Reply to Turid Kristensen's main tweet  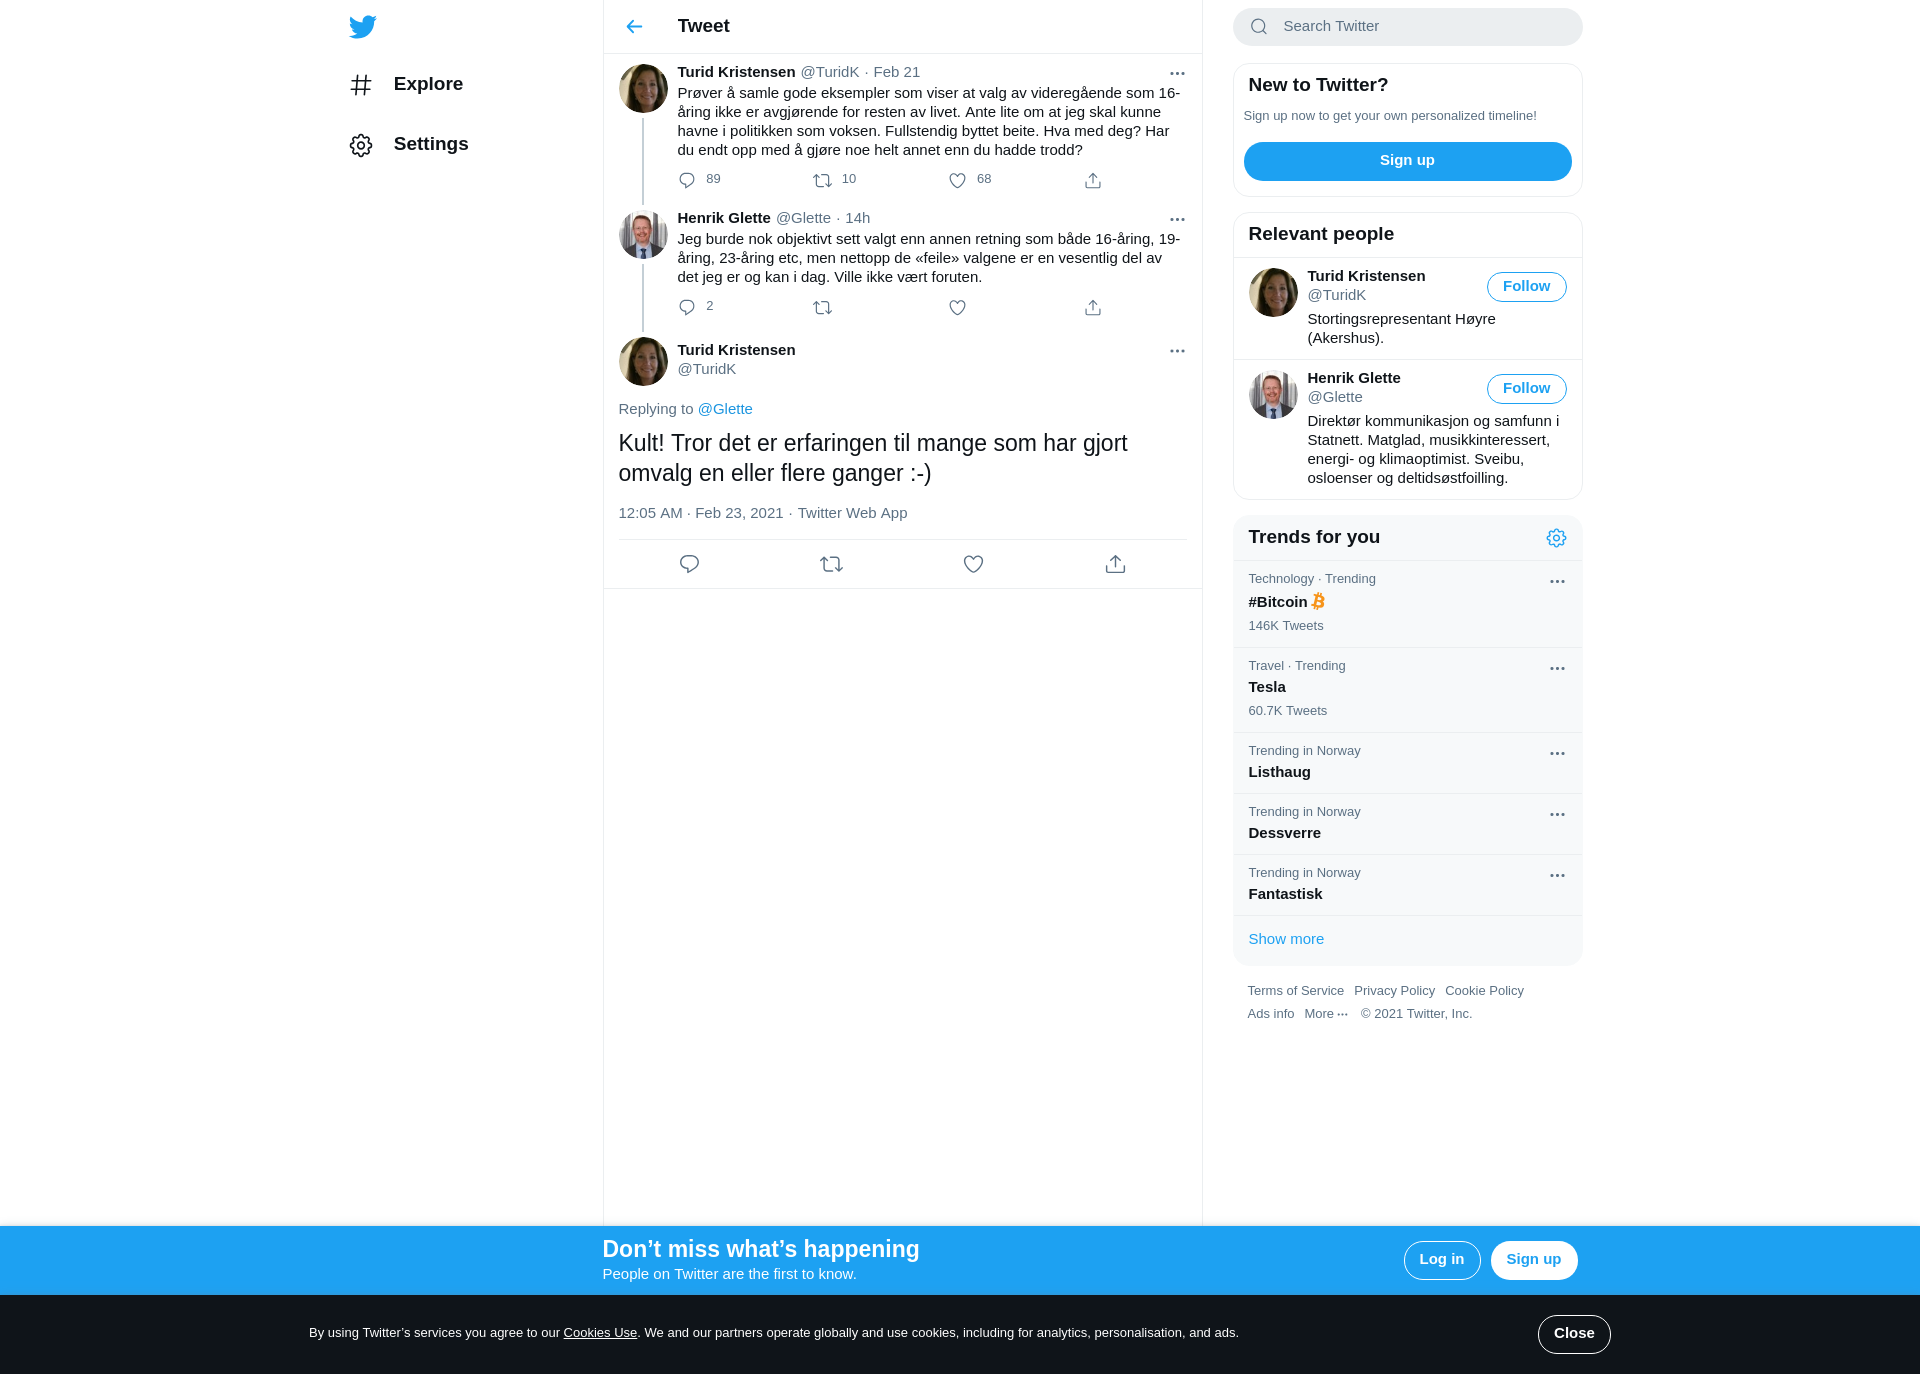tap(689, 564)
